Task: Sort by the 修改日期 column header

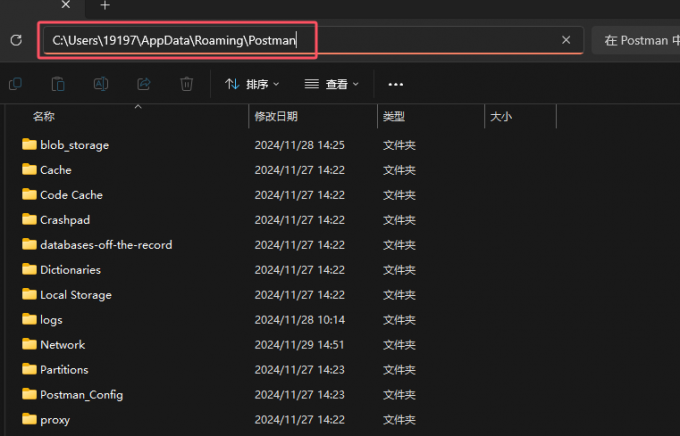Action: click(x=276, y=116)
